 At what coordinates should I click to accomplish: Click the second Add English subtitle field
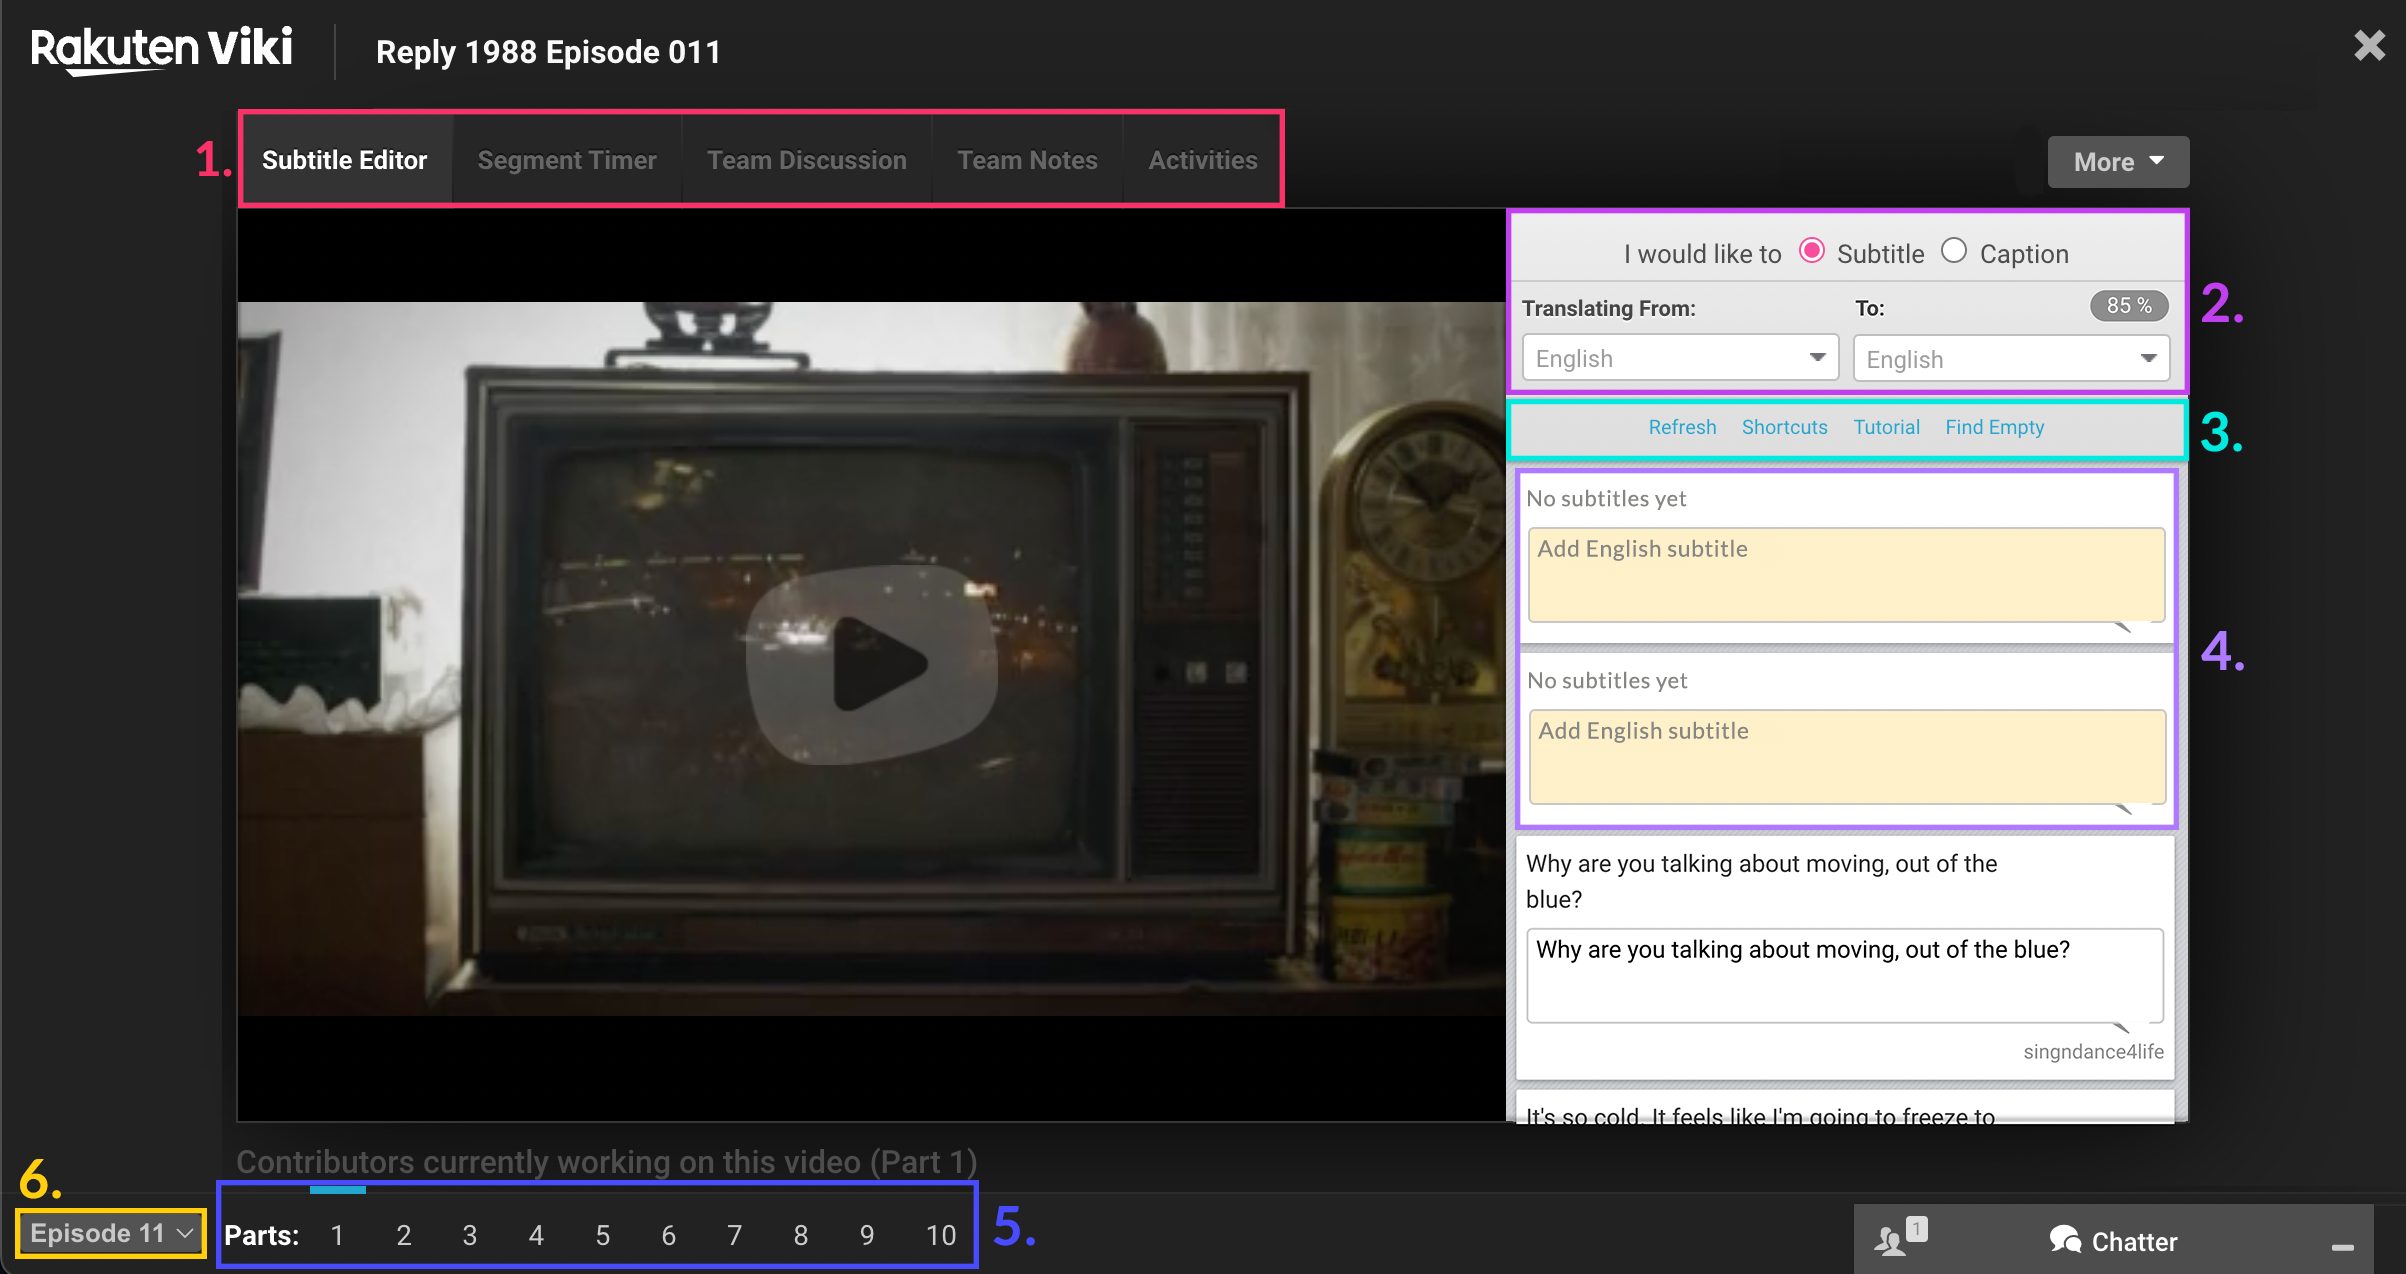click(x=1846, y=757)
